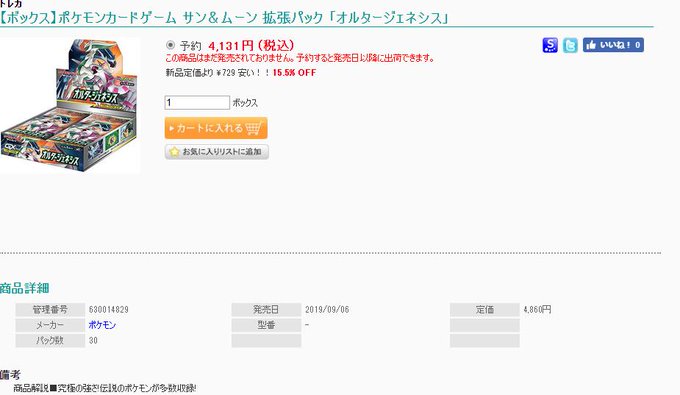The image size is (680, 395).
Task: Click the product title link 【ボックス】ポケモンカードゲーム
Action: tap(224, 18)
